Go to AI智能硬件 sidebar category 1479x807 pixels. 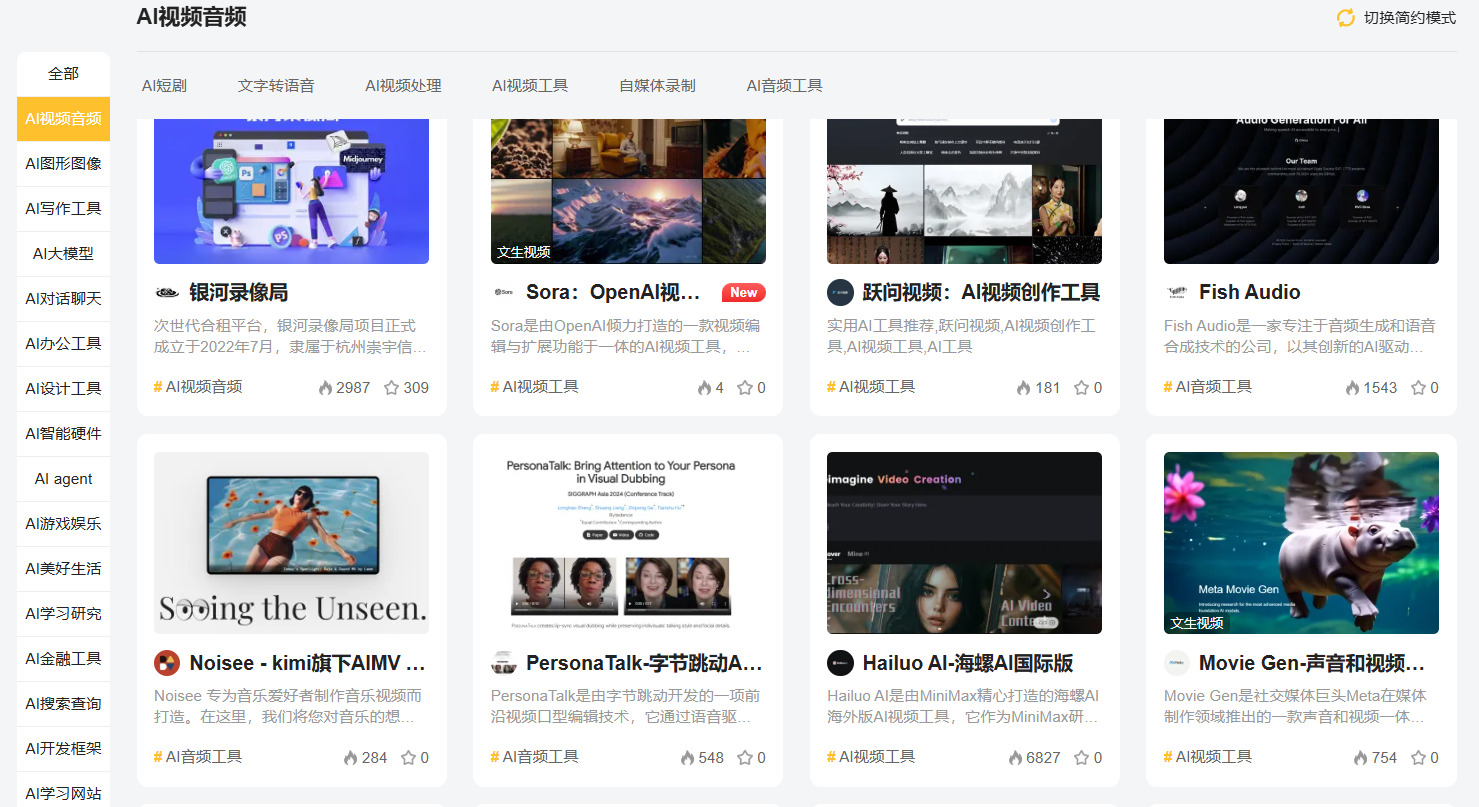pyautogui.click(x=63, y=434)
